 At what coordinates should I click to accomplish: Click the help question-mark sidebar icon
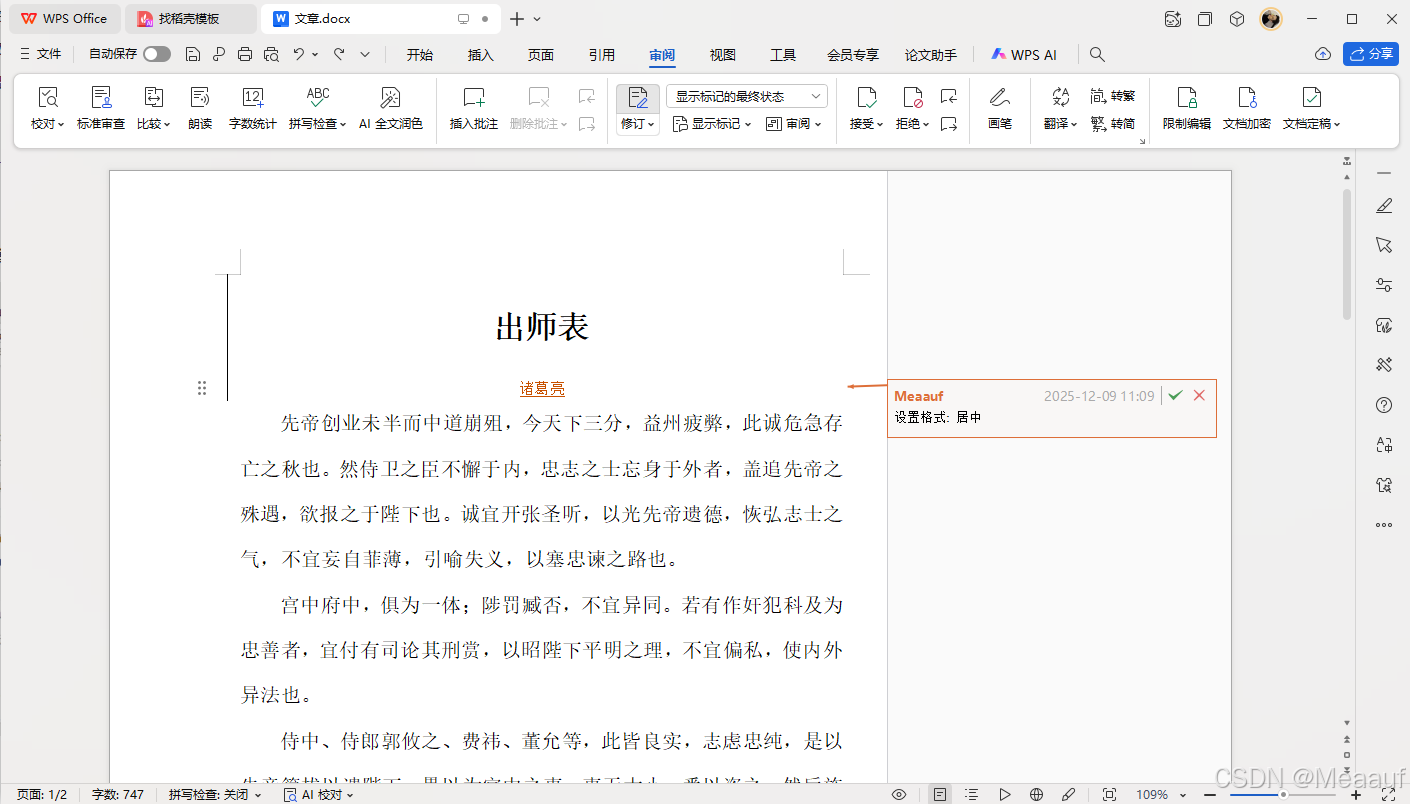point(1384,405)
